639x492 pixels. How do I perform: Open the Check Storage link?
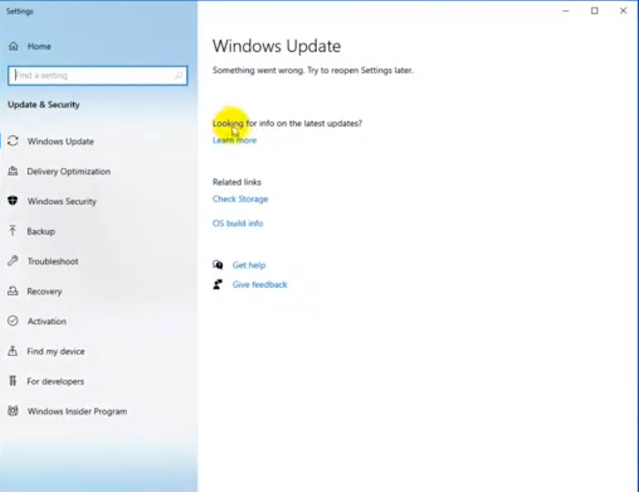(240, 199)
